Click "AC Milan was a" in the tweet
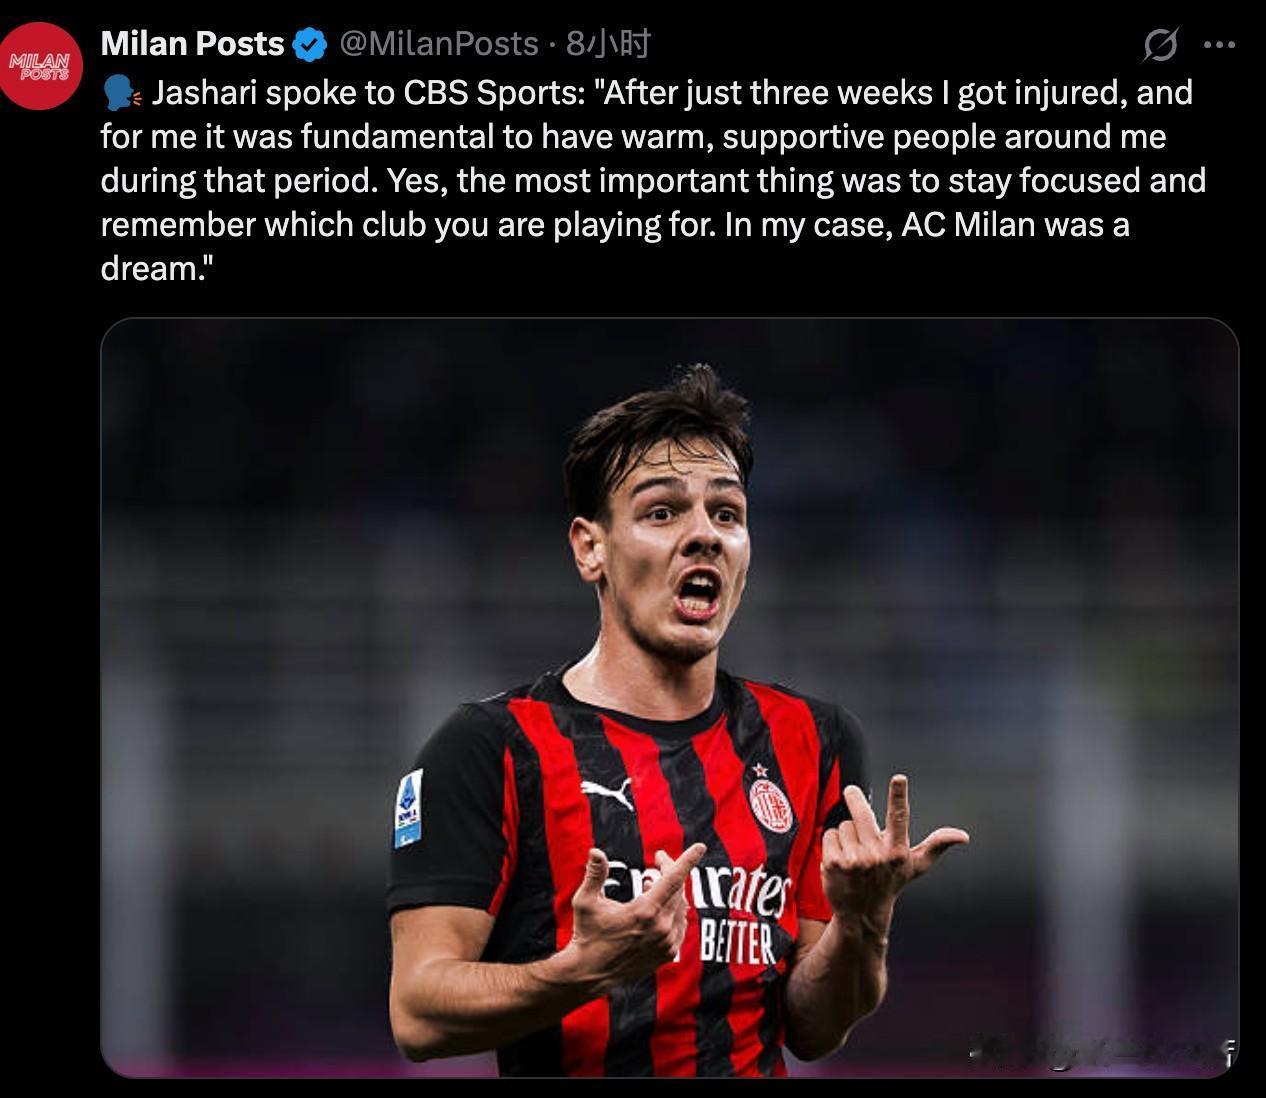 [1015, 225]
